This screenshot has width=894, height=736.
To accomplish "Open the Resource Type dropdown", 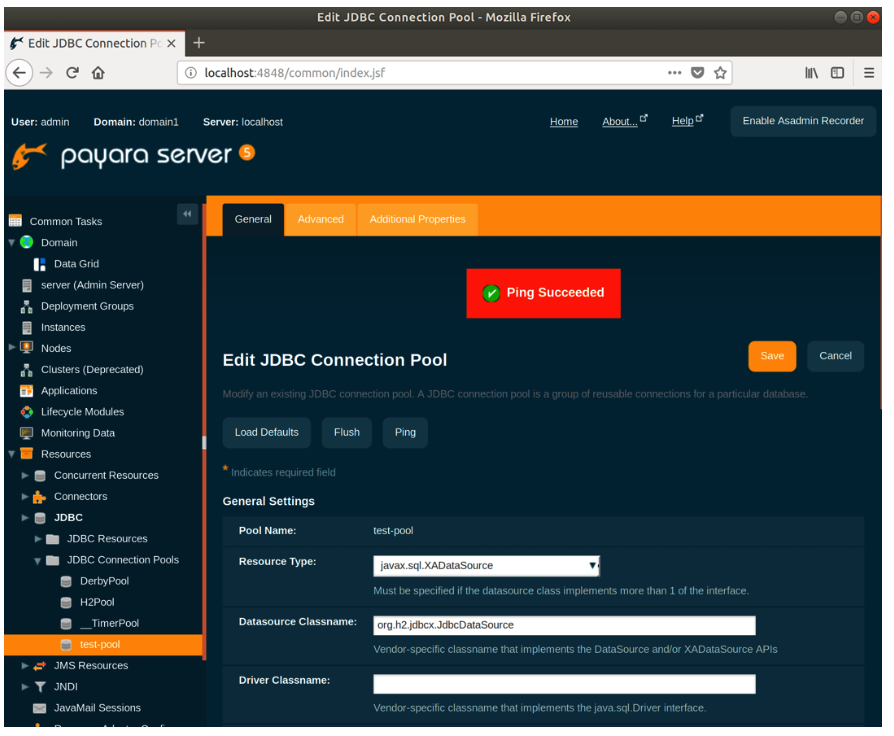I will click(x=486, y=566).
